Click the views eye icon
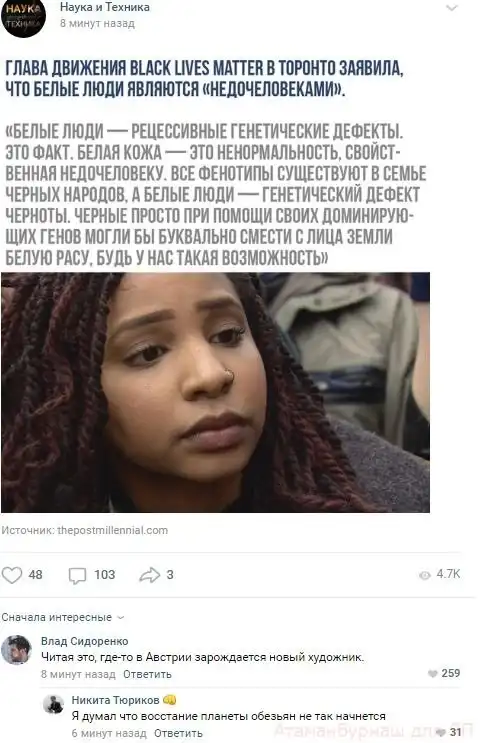This screenshot has height=743, width=480. (x=425, y=575)
